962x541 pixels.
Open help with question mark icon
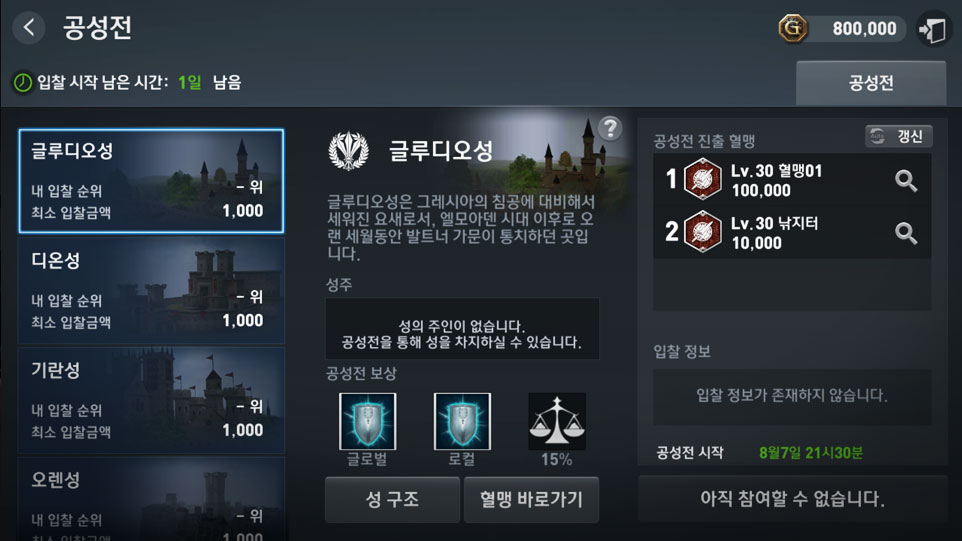click(x=610, y=129)
